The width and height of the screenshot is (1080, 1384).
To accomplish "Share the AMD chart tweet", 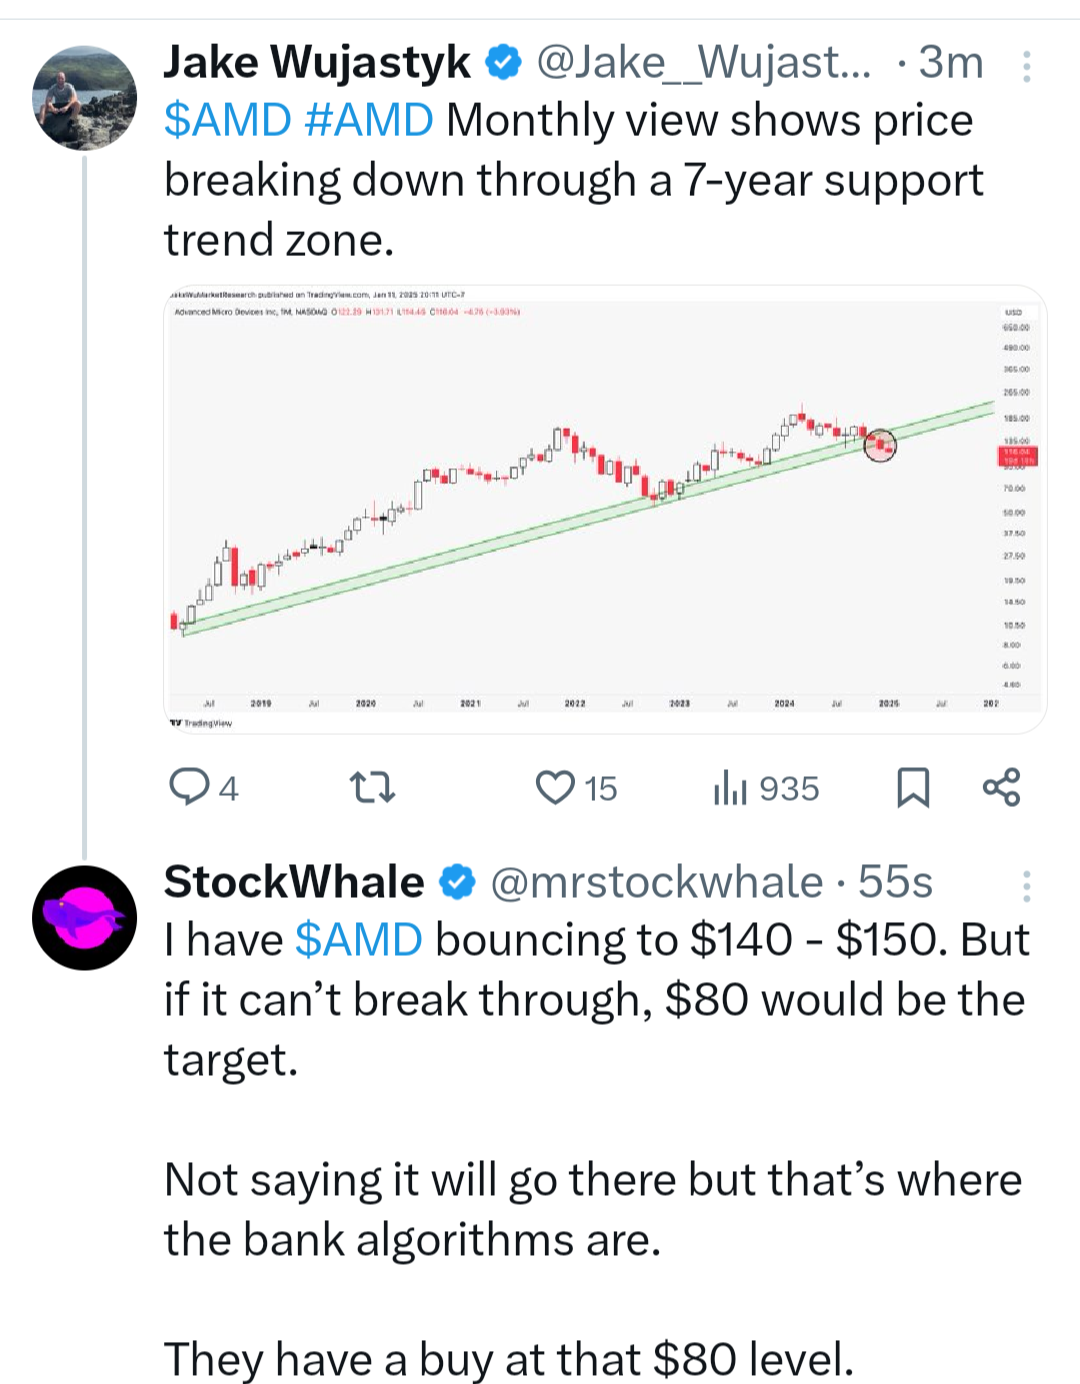I will [1001, 788].
